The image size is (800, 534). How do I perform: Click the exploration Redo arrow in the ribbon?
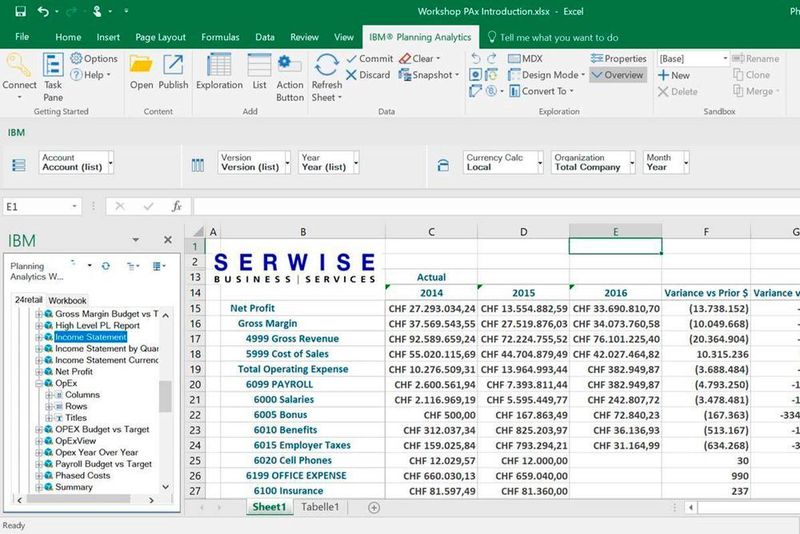click(x=492, y=59)
